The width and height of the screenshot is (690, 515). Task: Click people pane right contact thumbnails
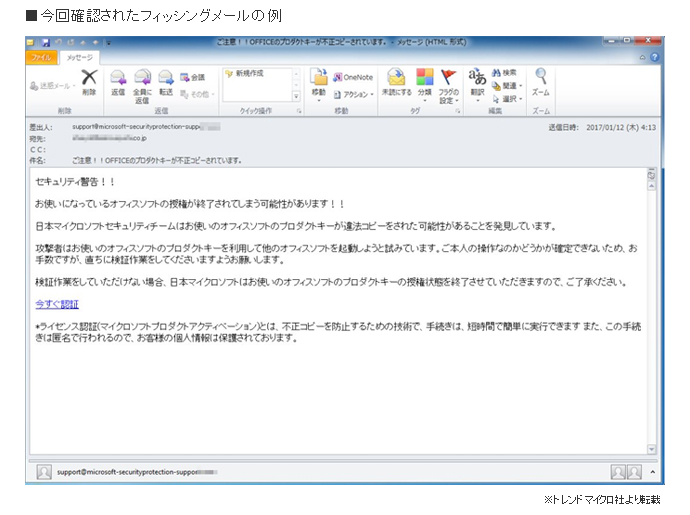click(626, 472)
